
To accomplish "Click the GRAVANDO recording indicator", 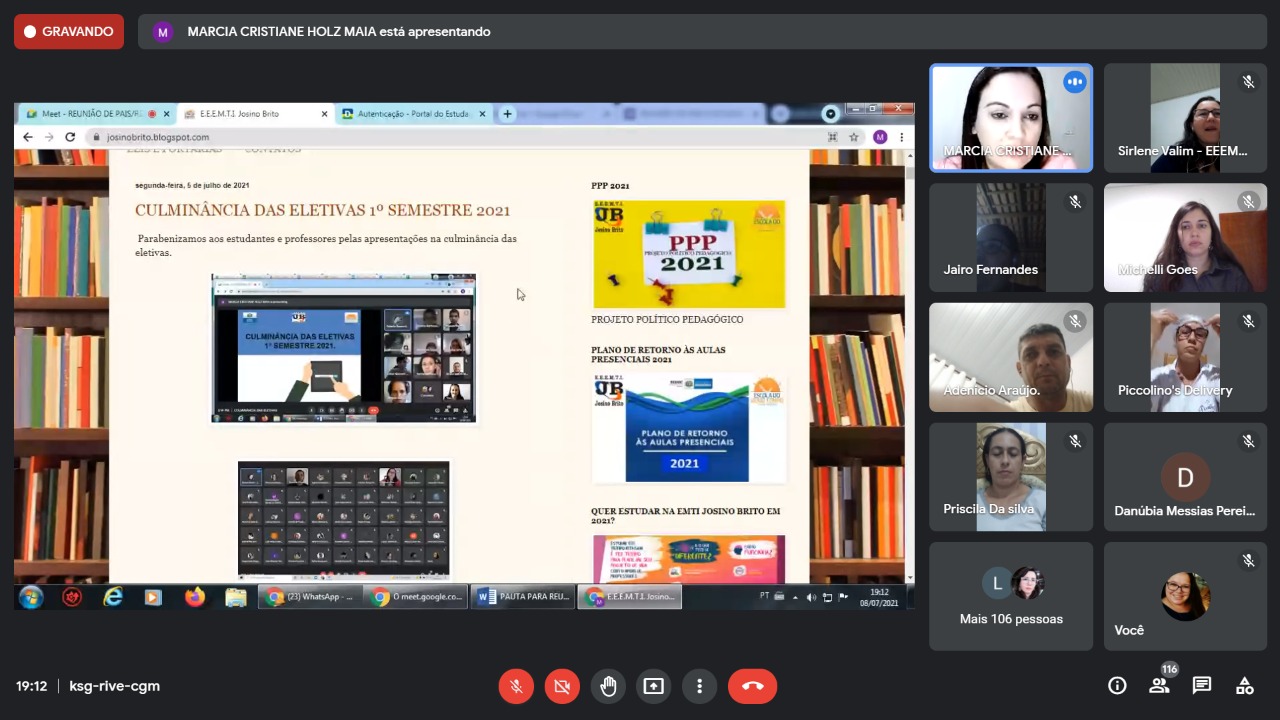I will [x=69, y=32].
